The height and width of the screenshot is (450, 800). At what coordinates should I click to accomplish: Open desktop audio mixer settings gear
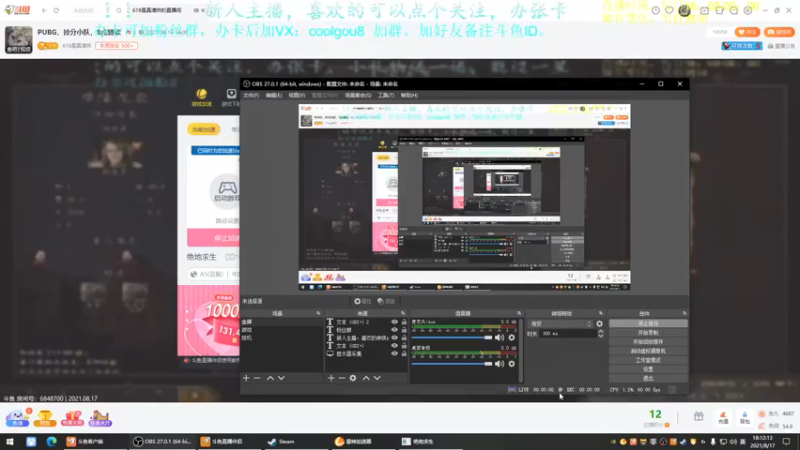click(x=512, y=364)
